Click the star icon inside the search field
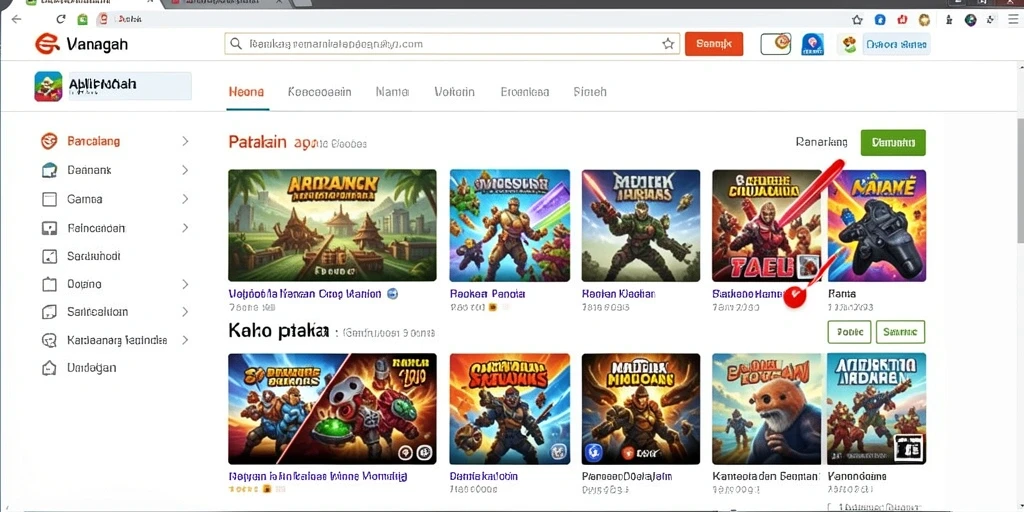The image size is (1024, 512). [668, 44]
